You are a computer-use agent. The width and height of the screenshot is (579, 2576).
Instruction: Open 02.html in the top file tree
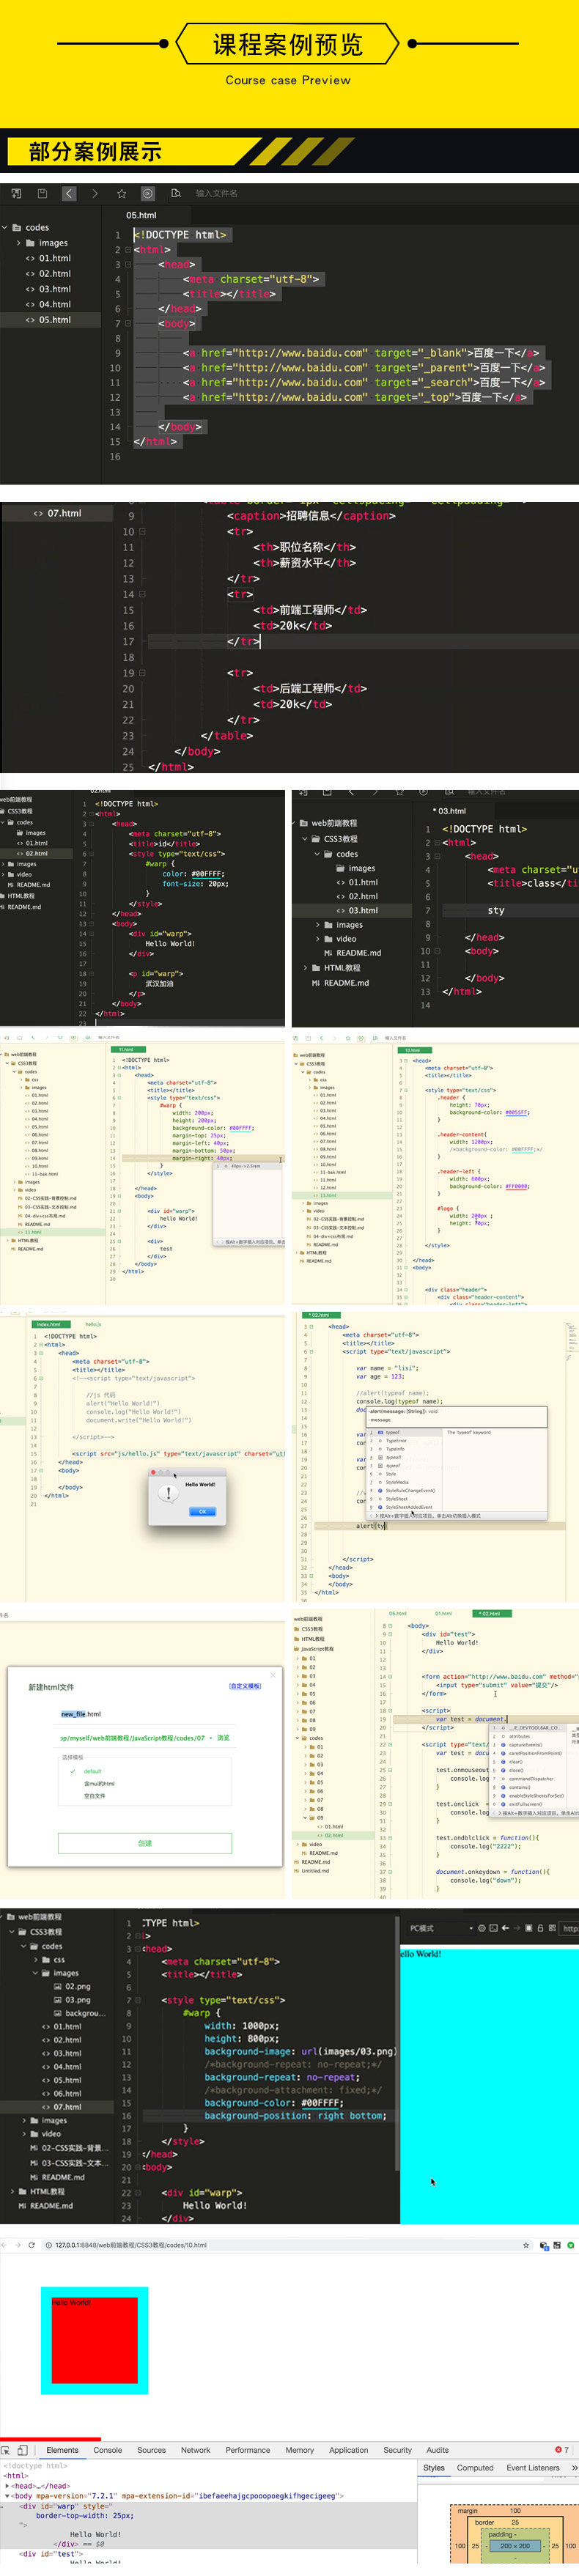tap(55, 273)
